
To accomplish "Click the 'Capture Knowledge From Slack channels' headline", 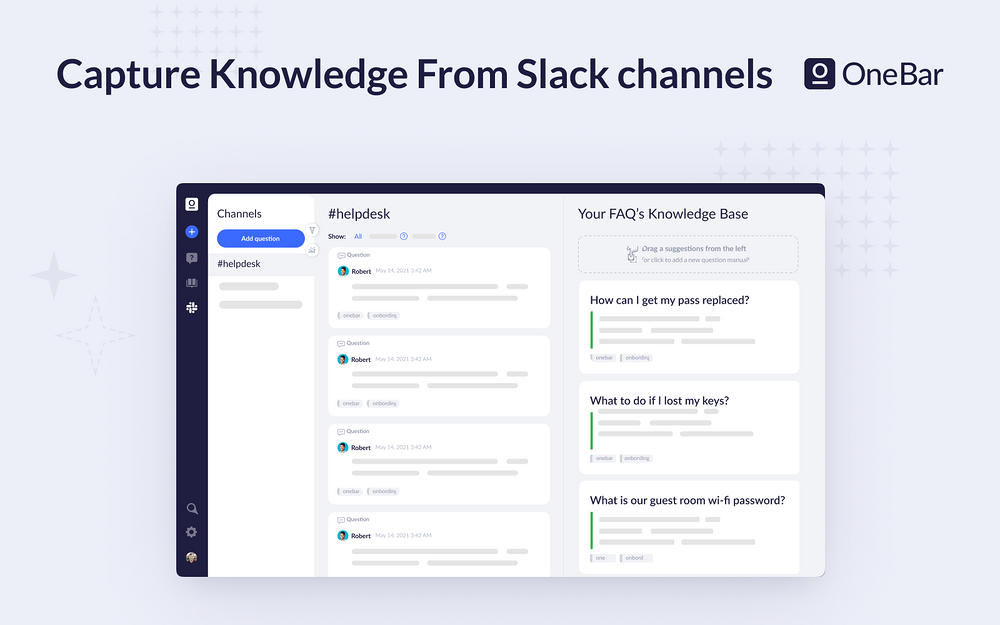I will click(x=415, y=75).
